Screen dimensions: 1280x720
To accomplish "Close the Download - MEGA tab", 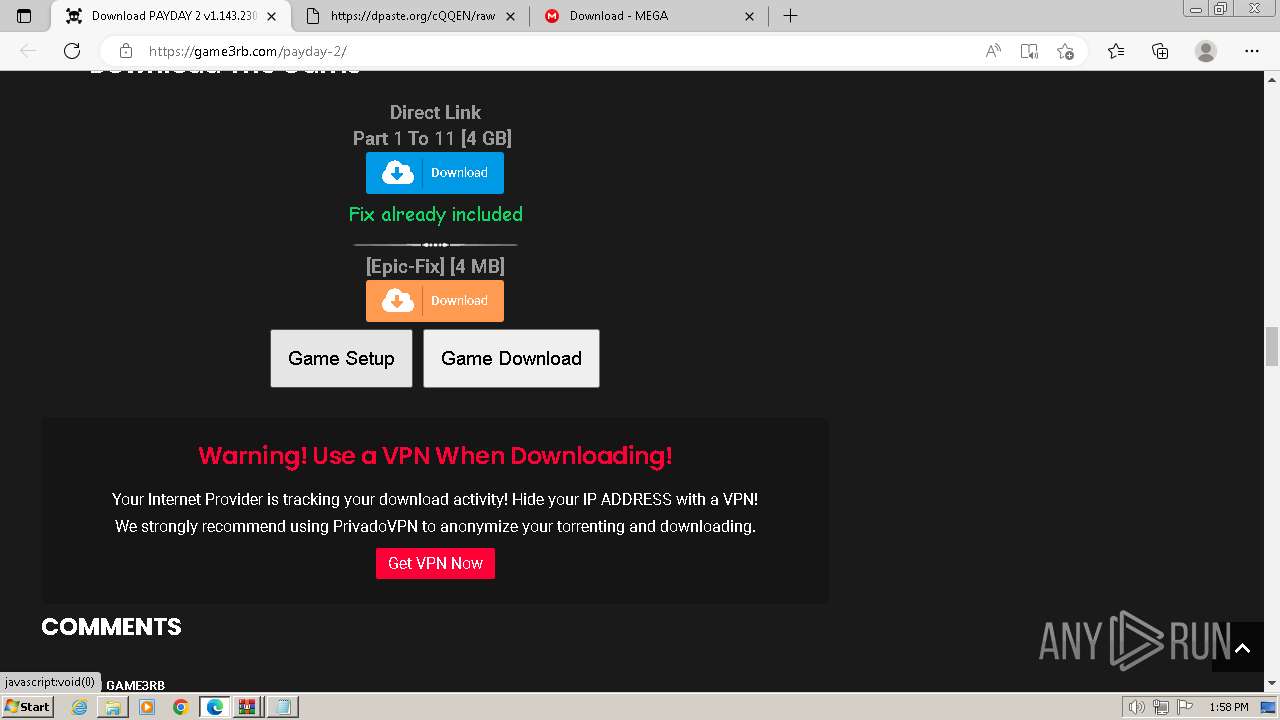I will pyautogui.click(x=751, y=16).
